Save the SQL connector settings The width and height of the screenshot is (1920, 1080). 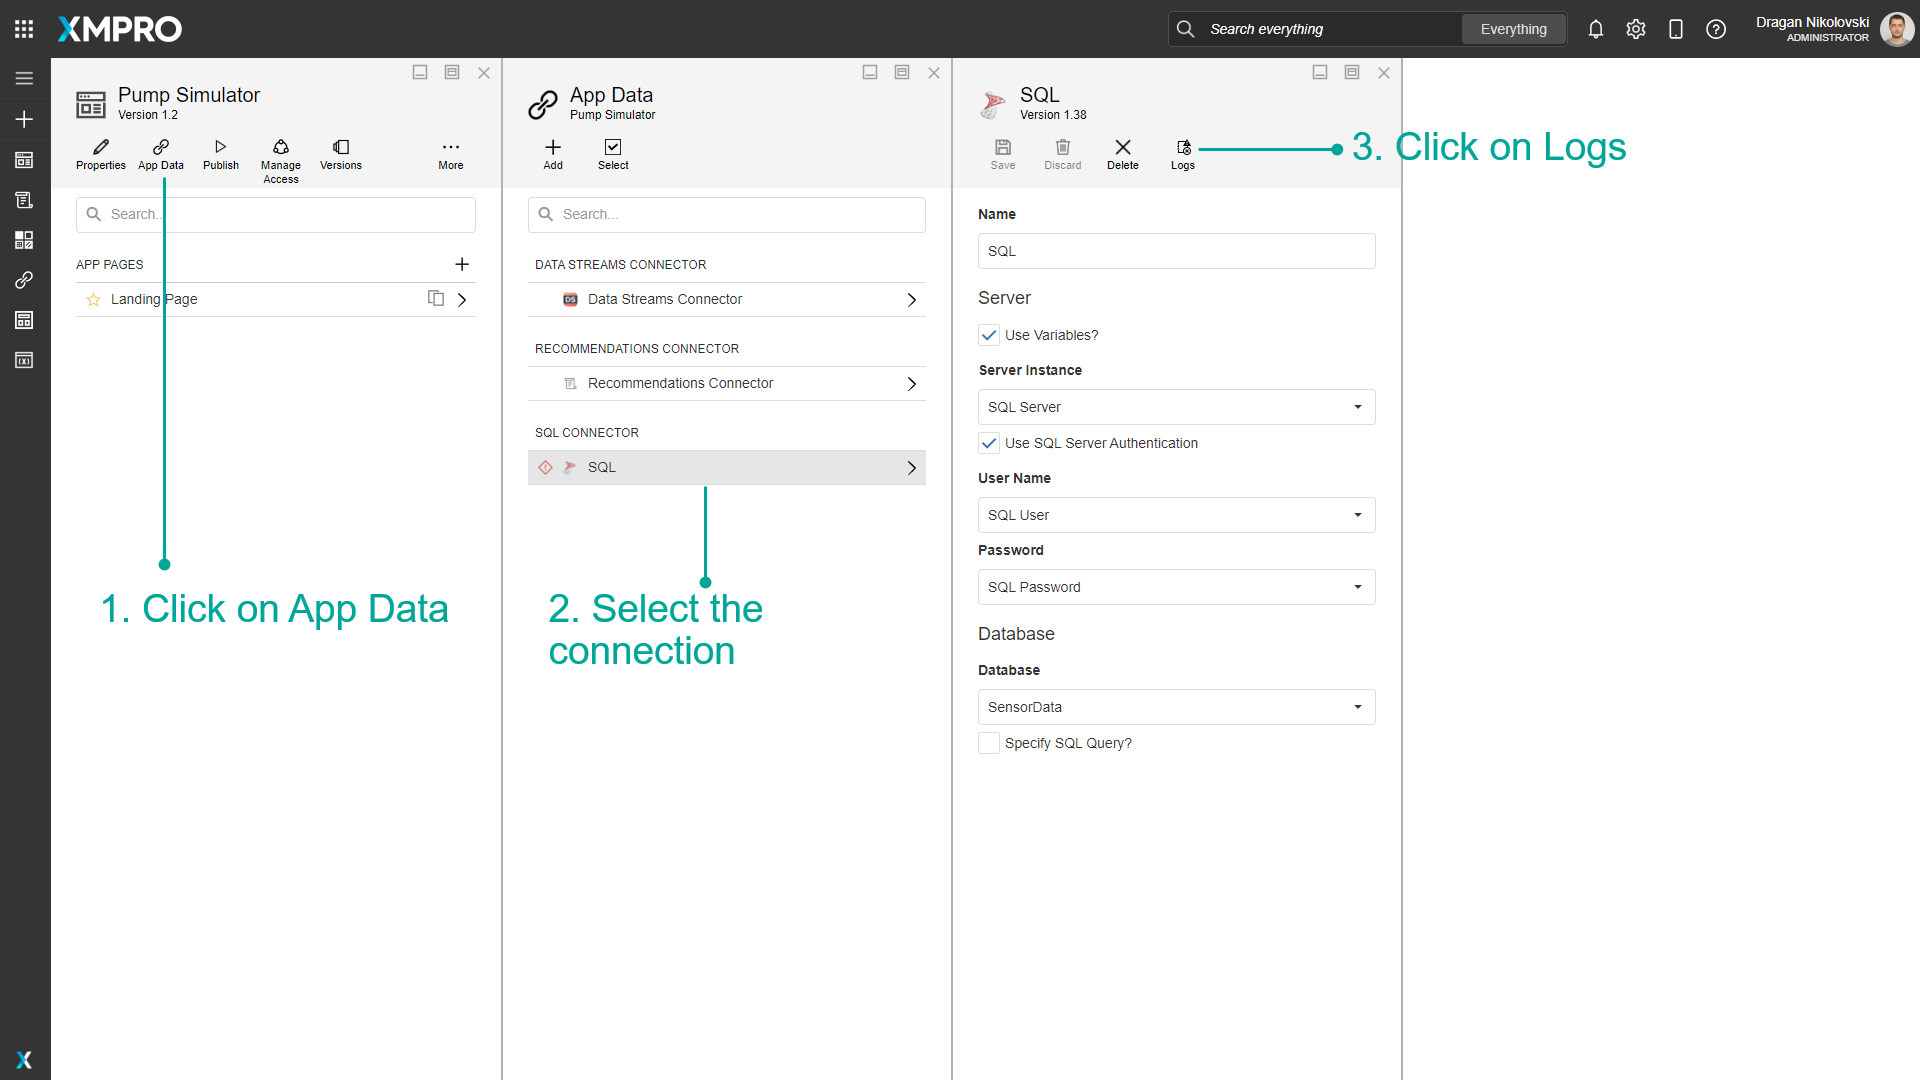click(1003, 154)
